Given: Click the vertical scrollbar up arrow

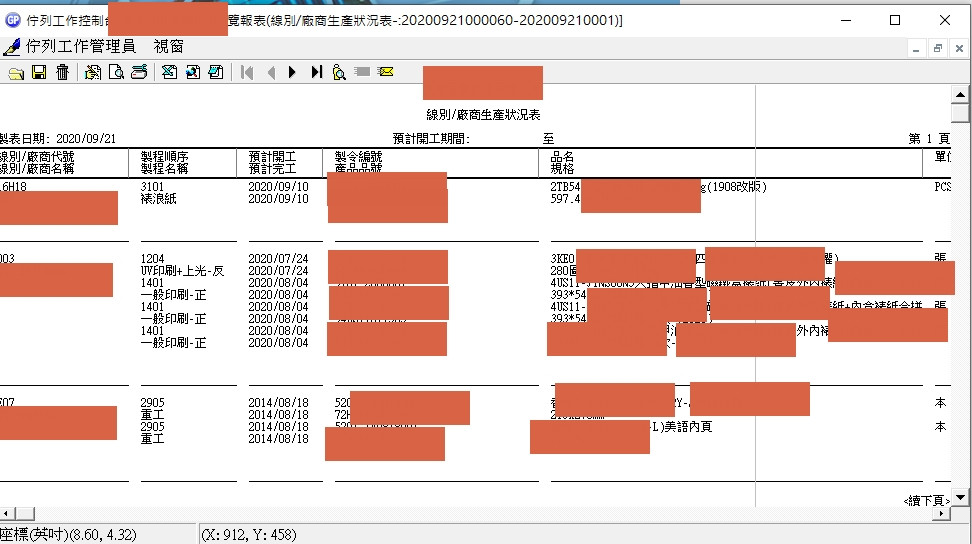Looking at the screenshot, I should (x=960, y=95).
